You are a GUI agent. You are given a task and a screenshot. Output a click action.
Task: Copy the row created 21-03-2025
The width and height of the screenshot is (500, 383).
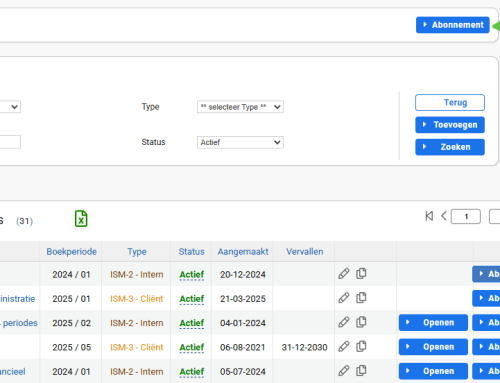(361, 298)
